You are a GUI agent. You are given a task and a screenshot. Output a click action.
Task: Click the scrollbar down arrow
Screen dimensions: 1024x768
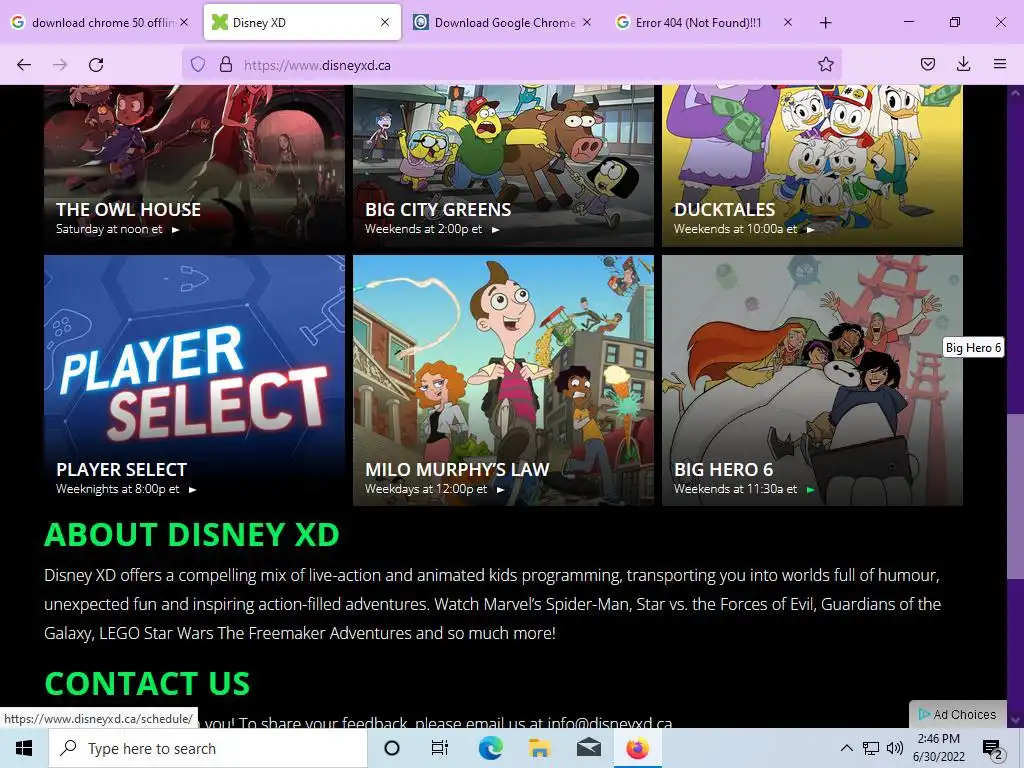(1015, 720)
